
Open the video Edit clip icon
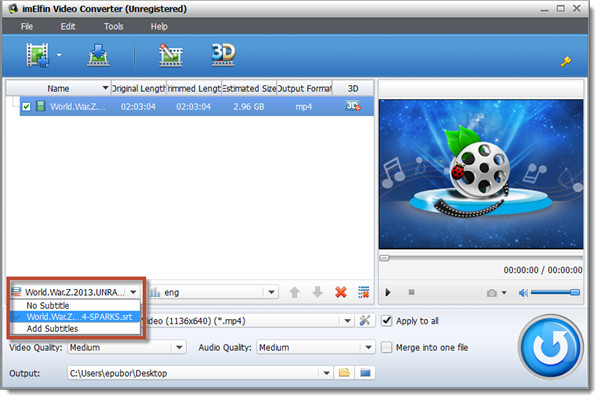(x=170, y=55)
